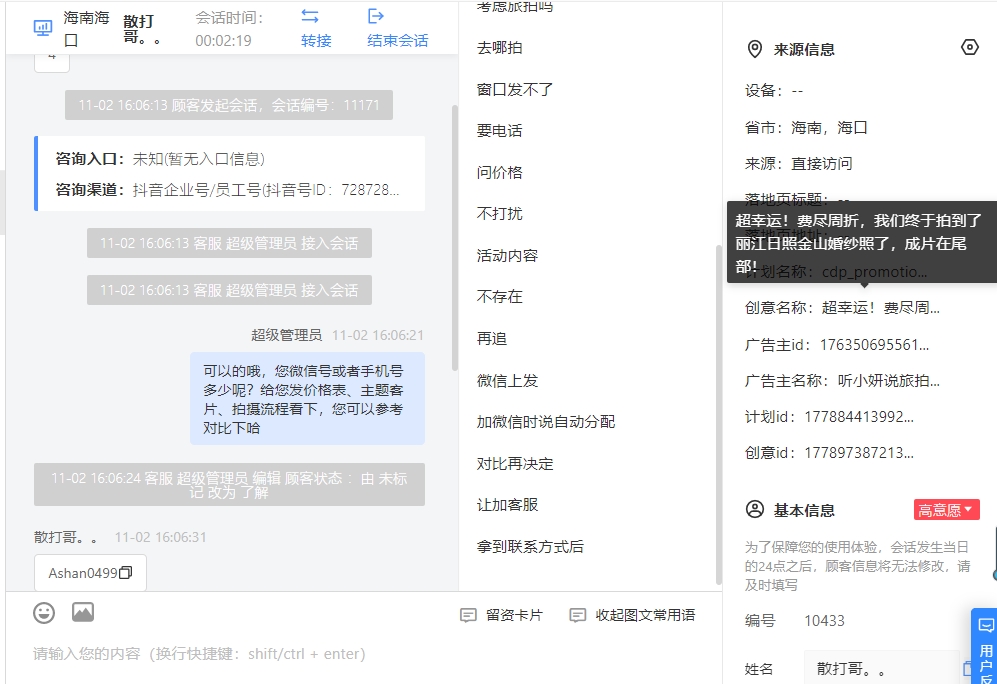Viewport: 997px width, 684px height.
Task: Click the 创意名称 row
Action: coord(842,308)
